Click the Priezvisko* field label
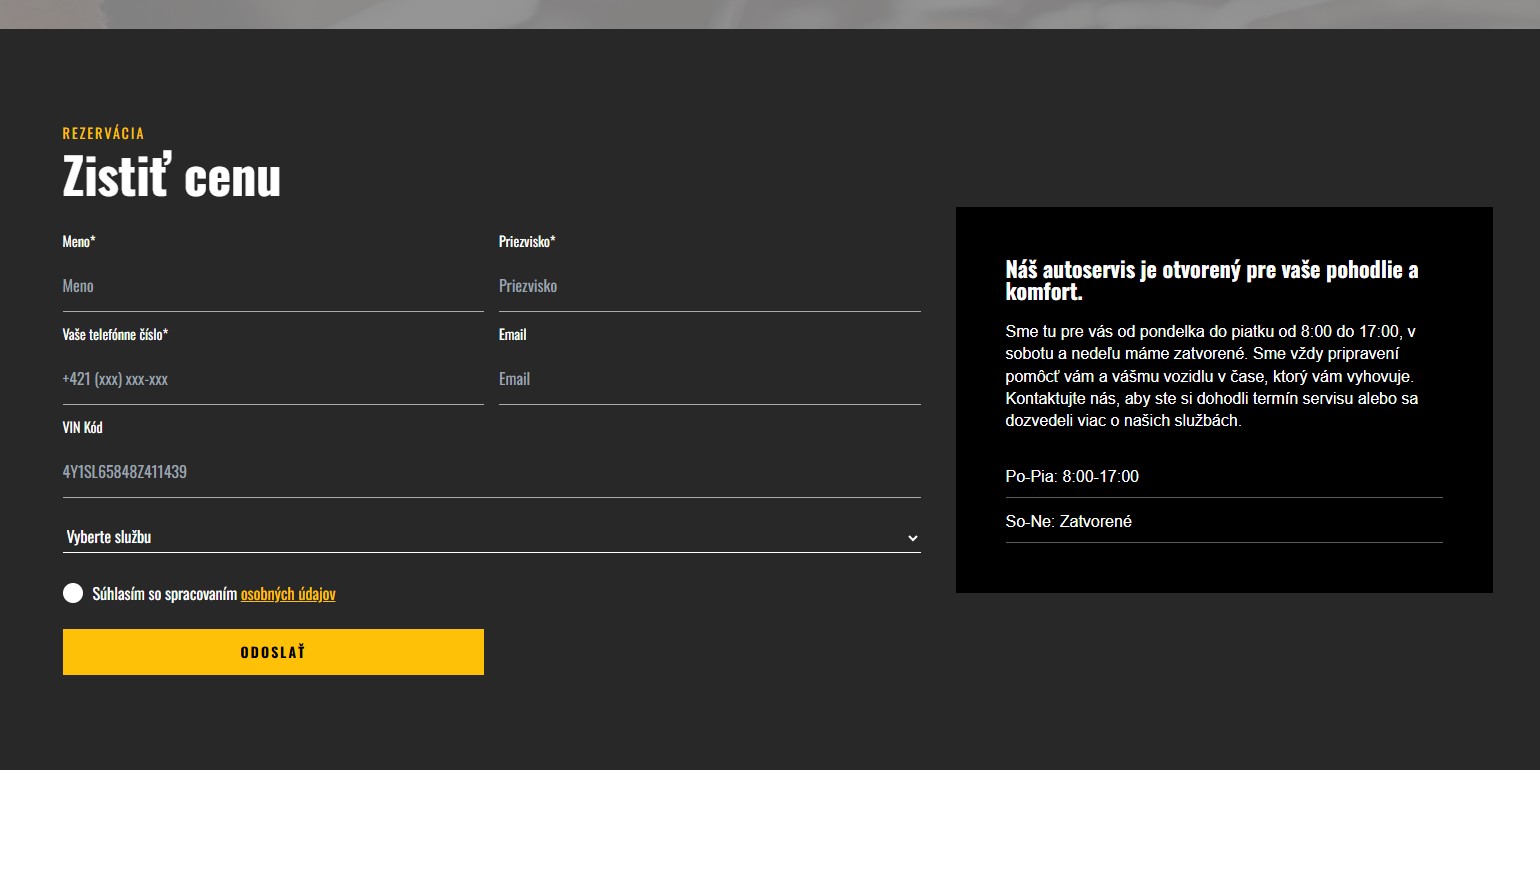 tap(527, 241)
